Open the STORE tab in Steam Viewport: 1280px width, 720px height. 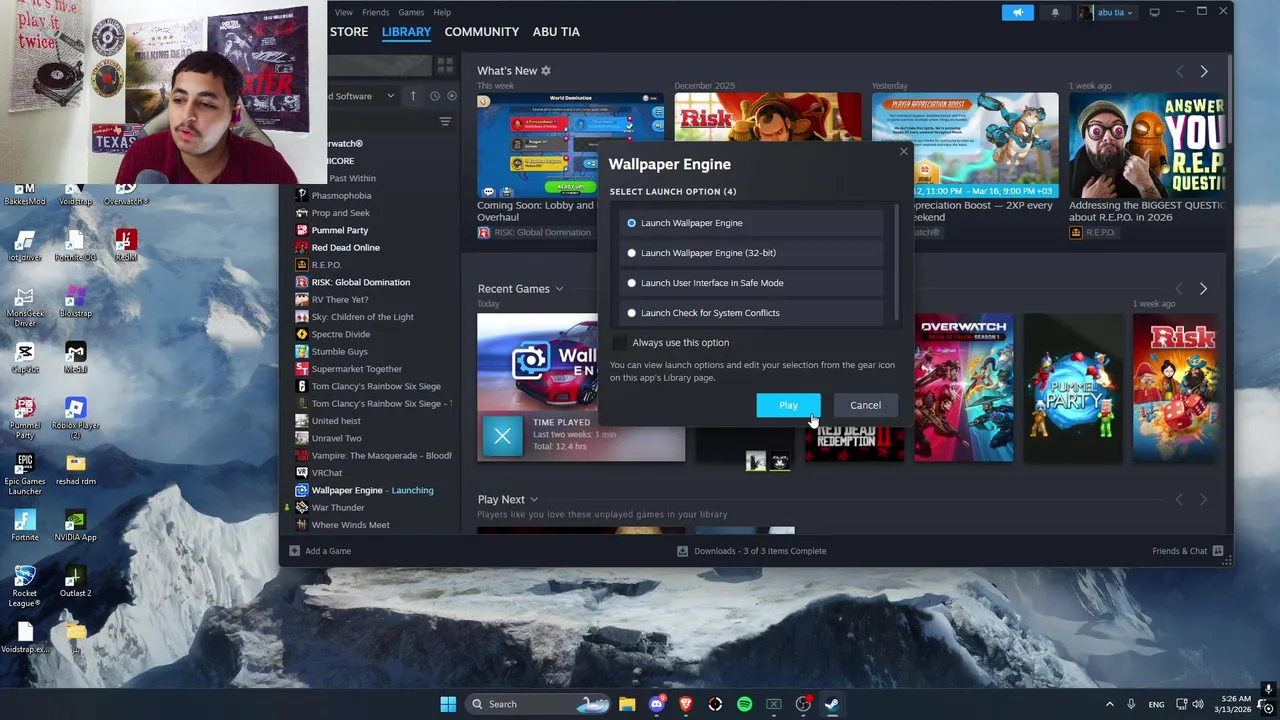pyautogui.click(x=349, y=32)
